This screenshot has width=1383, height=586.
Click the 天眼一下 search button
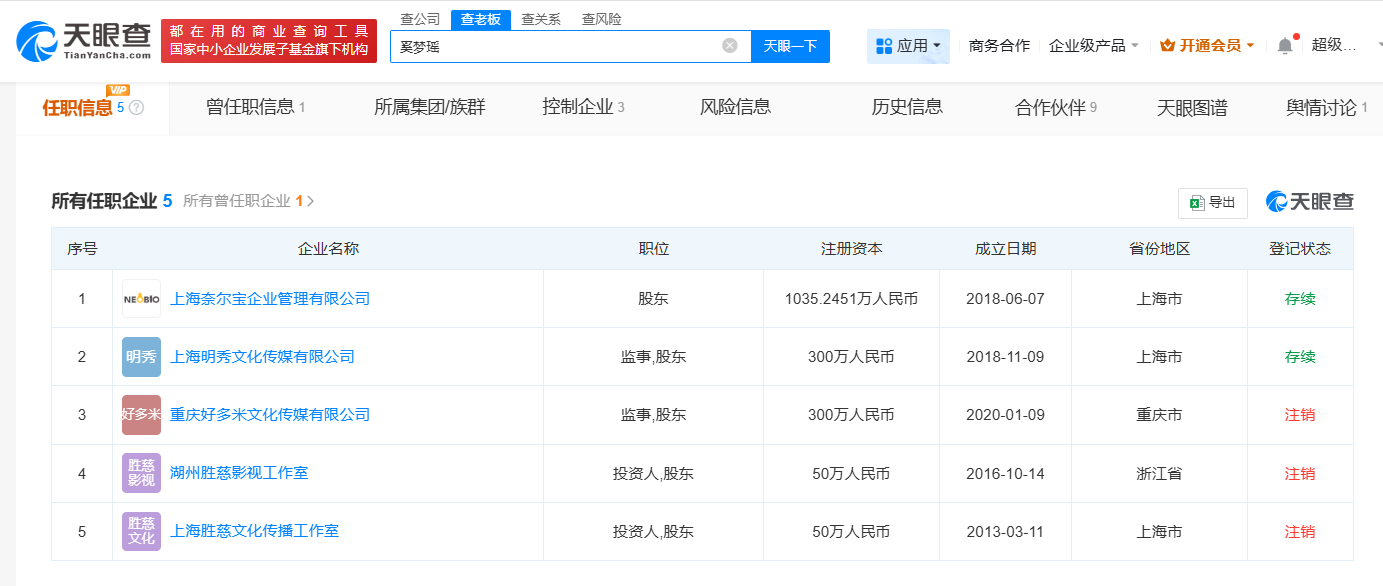[790, 46]
